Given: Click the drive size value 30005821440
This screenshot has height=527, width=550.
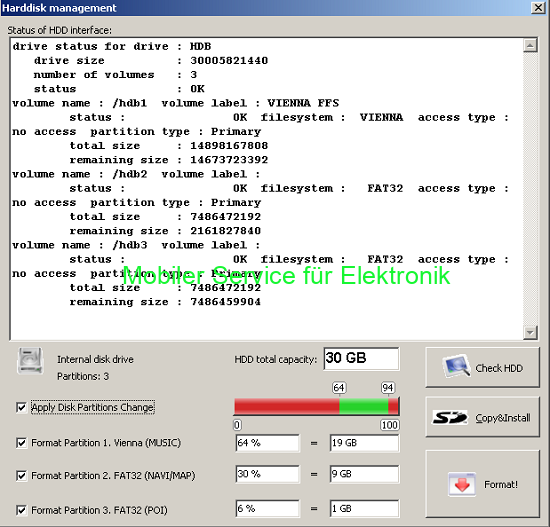Looking at the screenshot, I should pyautogui.click(x=229, y=61).
